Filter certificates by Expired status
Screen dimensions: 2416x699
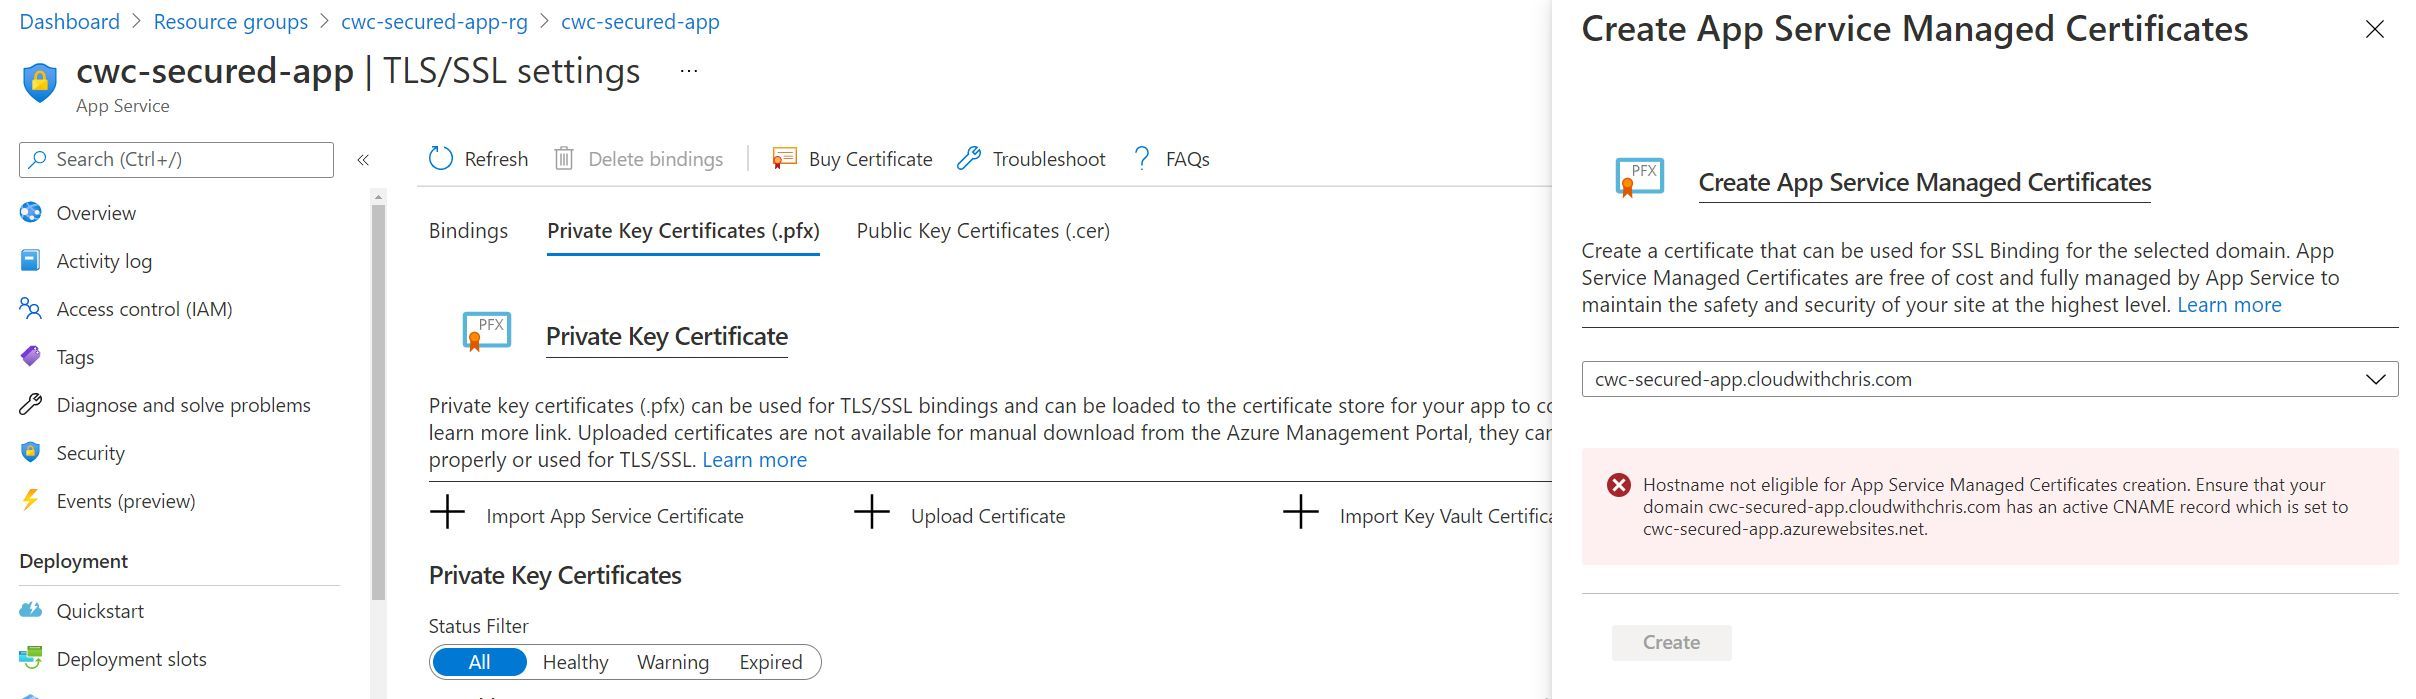(770, 661)
